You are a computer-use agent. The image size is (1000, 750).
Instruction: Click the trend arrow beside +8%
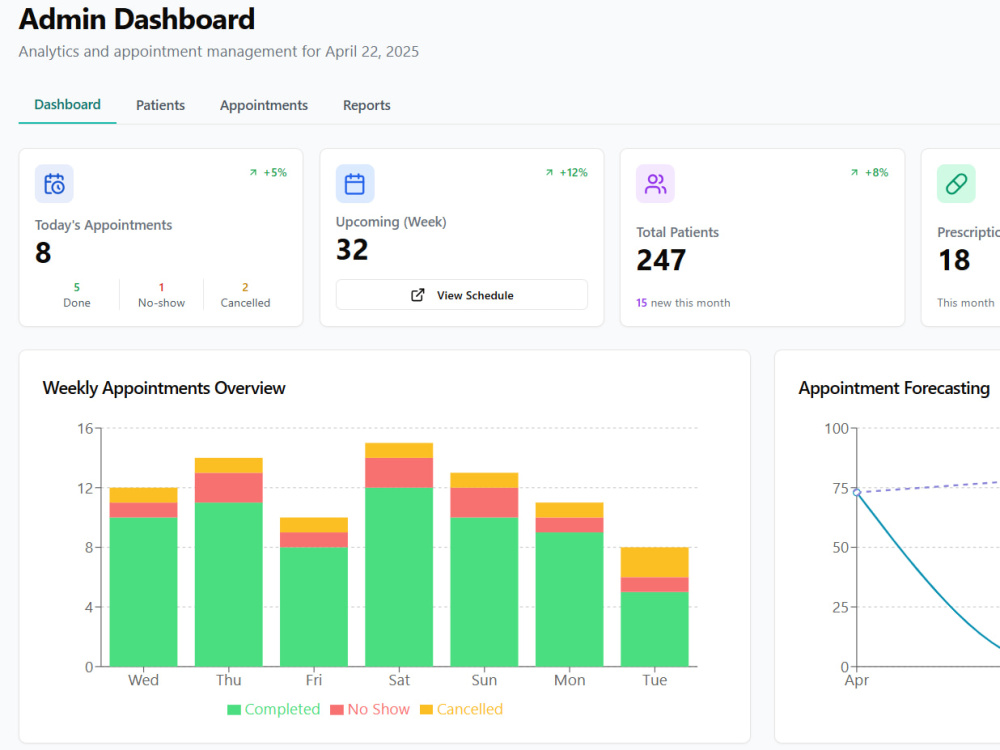(854, 173)
